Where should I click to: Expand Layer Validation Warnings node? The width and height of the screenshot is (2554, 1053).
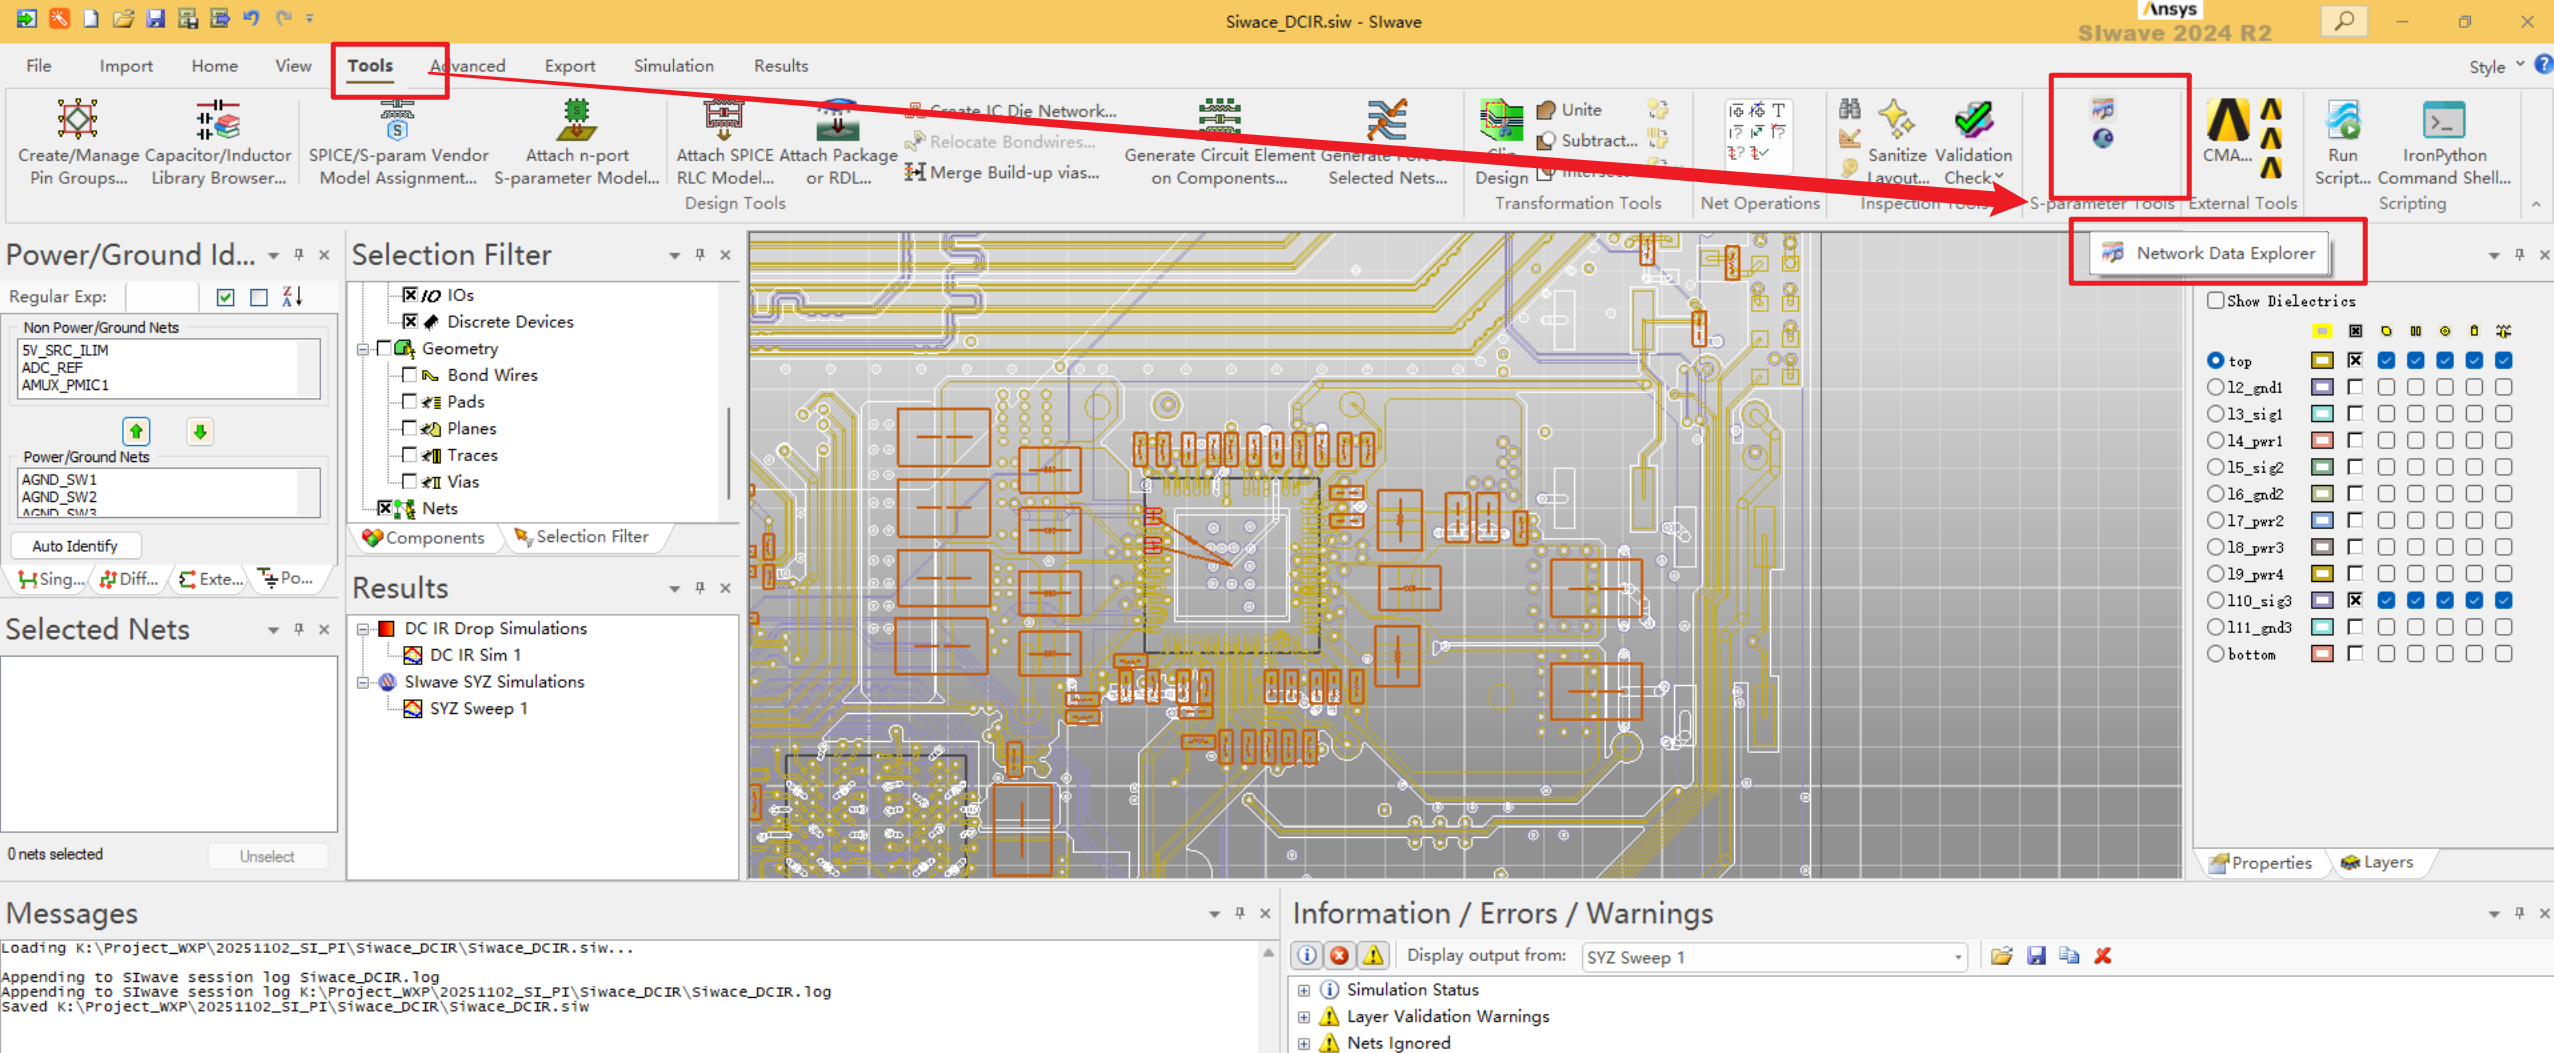[x=1304, y=1017]
